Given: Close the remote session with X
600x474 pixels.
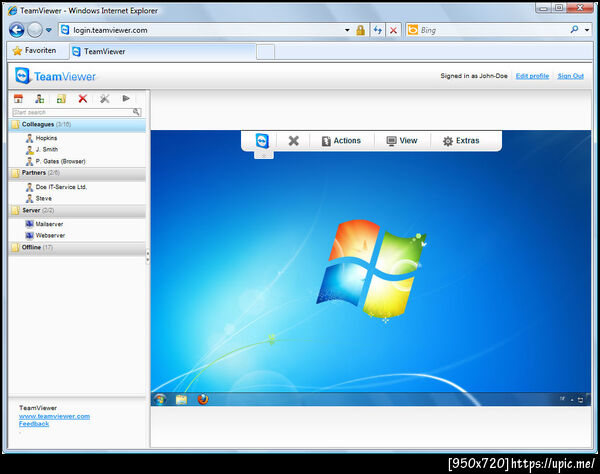Looking at the screenshot, I should click(293, 141).
